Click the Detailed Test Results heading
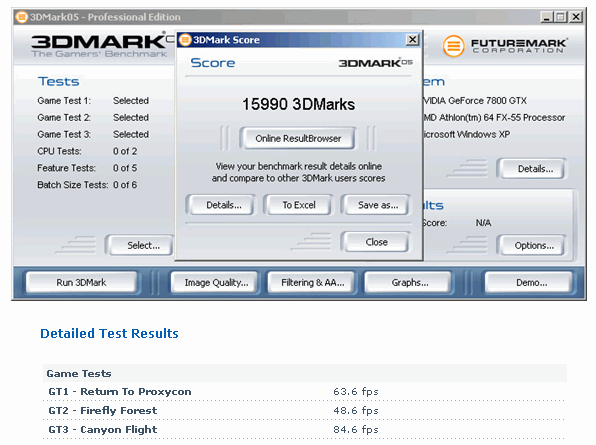 click(109, 333)
